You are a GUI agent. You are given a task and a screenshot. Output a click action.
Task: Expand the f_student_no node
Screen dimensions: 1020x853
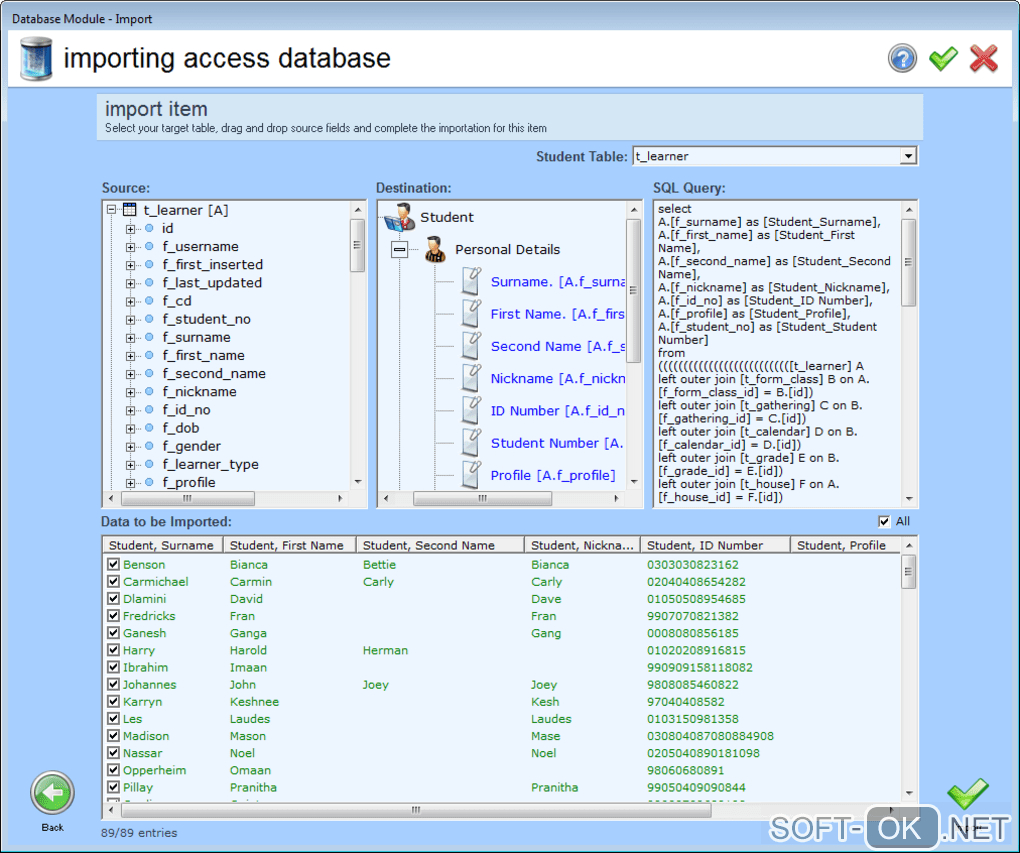130,319
